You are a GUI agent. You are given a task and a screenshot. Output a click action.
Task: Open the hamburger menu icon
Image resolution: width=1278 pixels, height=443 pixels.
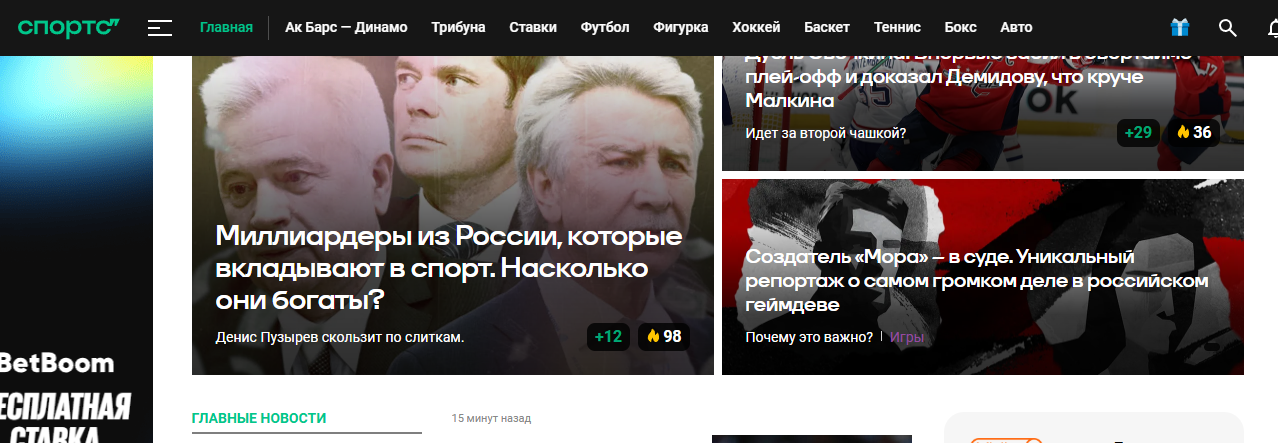[x=160, y=28]
